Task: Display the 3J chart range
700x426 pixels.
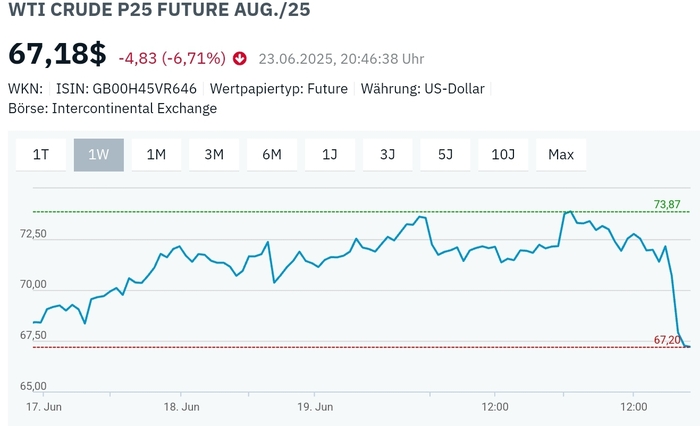Action: [x=387, y=154]
